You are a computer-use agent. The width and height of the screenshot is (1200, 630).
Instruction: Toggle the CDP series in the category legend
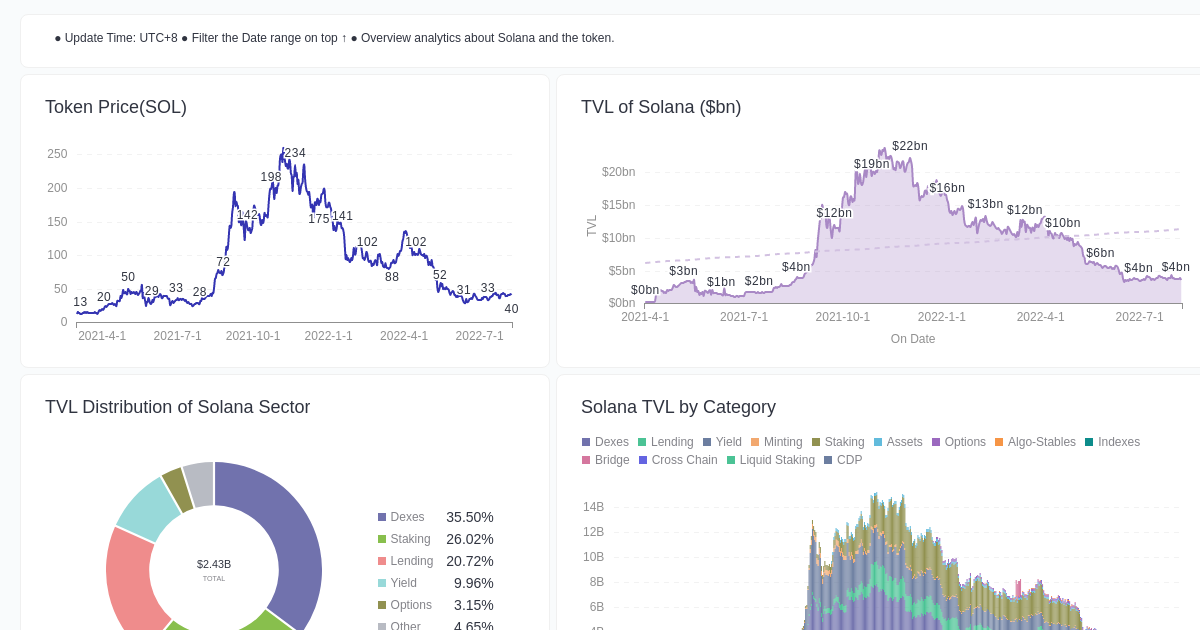click(824, 460)
